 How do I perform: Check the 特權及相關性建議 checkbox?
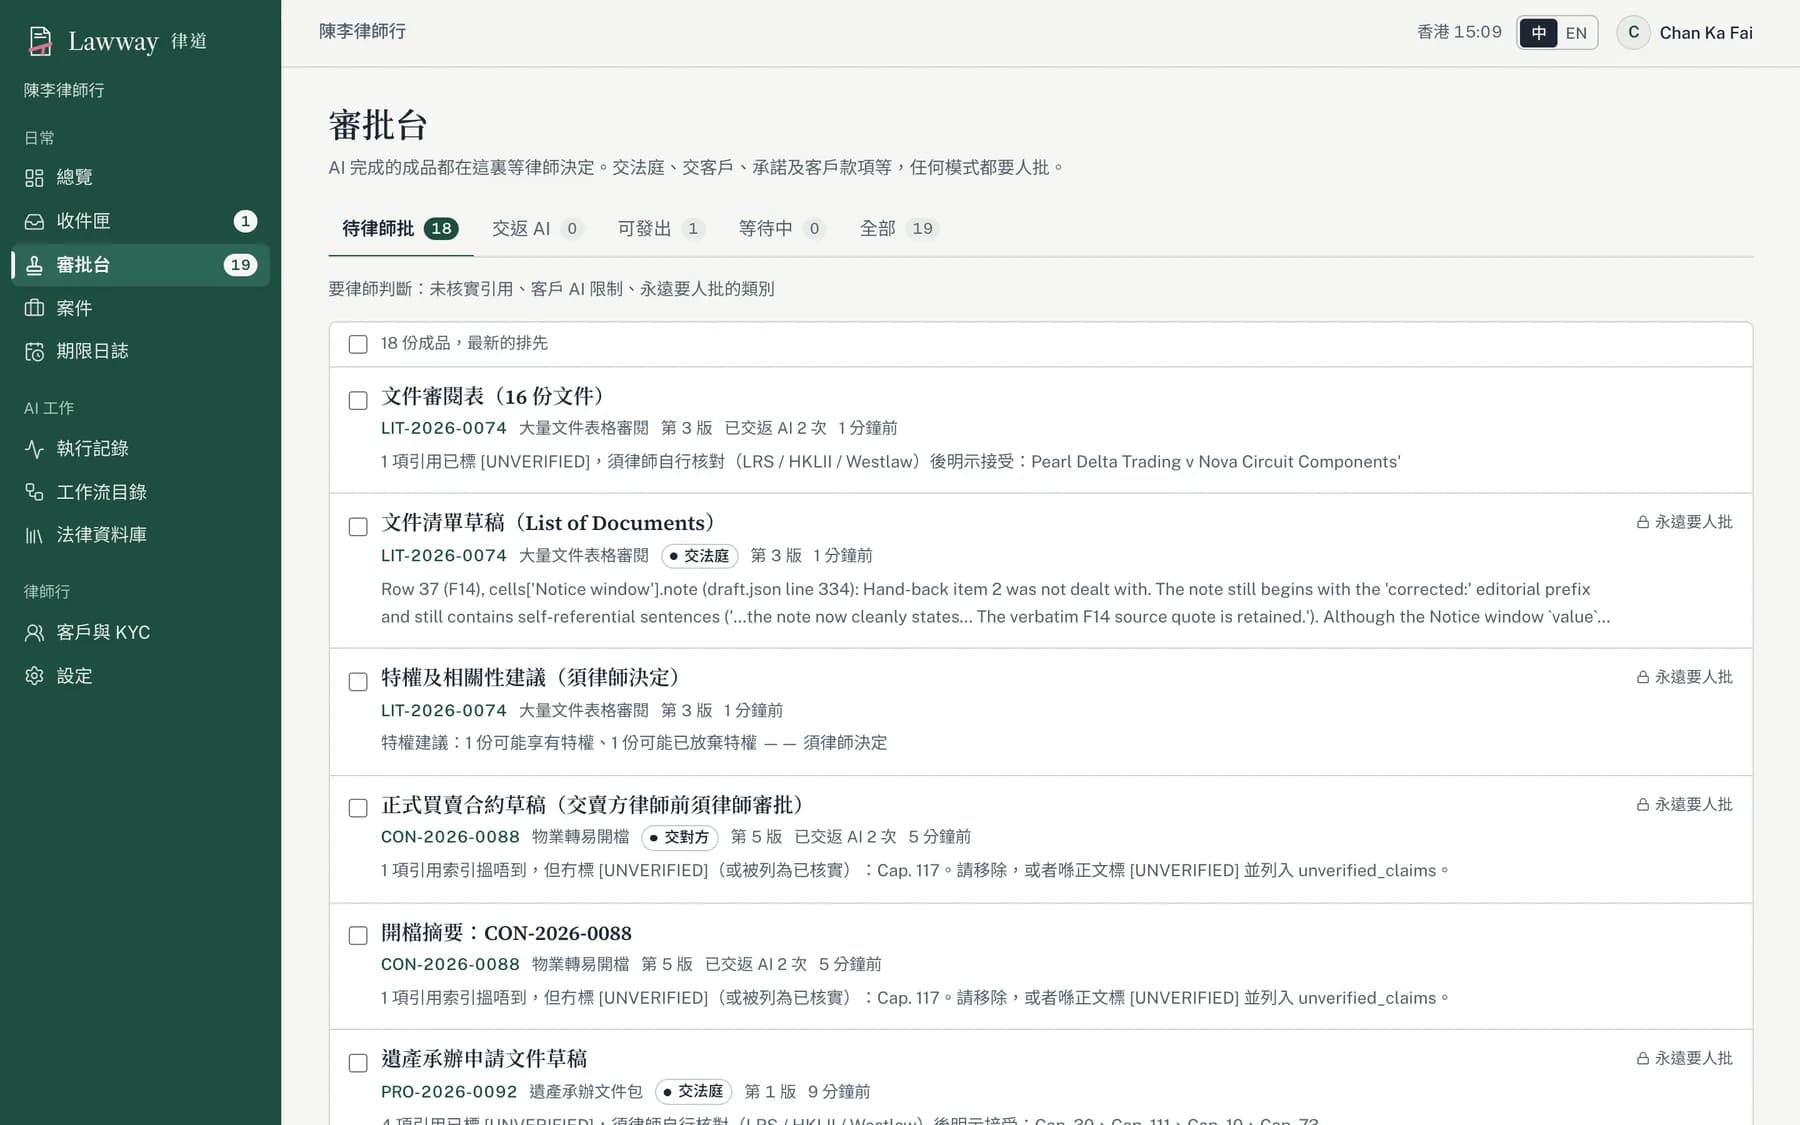pos(358,682)
